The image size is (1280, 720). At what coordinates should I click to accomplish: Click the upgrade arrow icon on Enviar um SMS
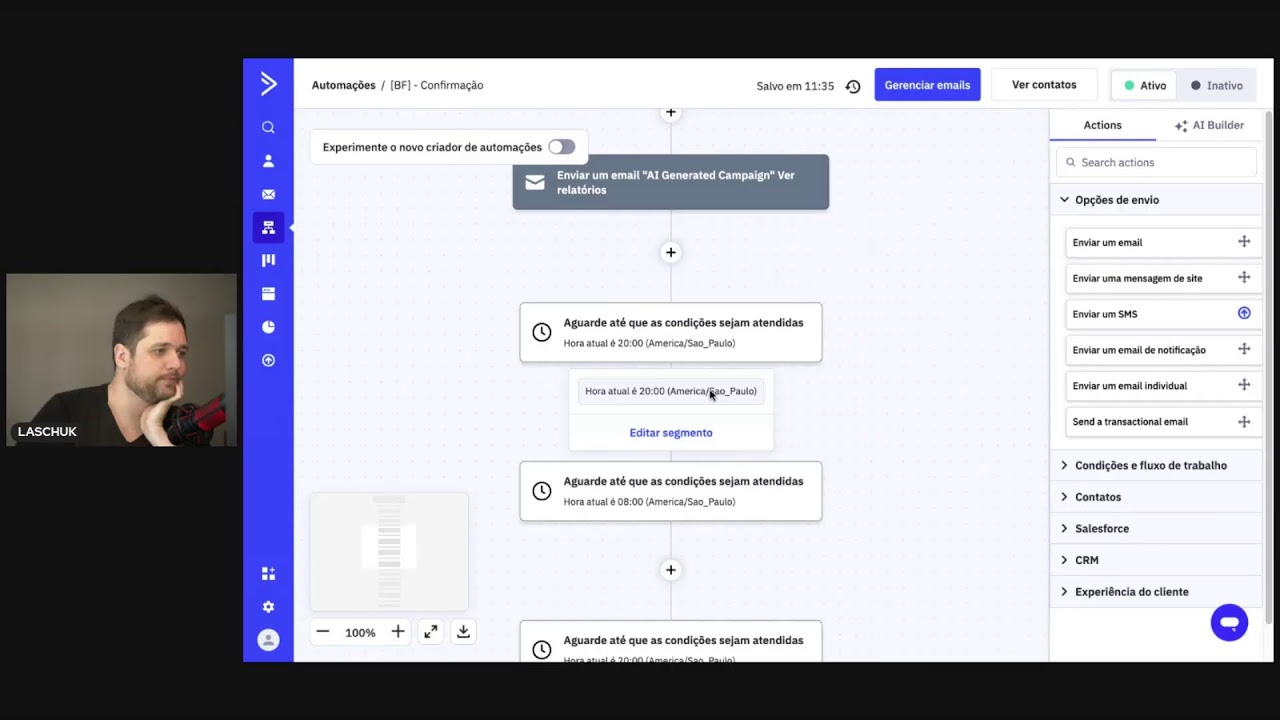point(1244,314)
